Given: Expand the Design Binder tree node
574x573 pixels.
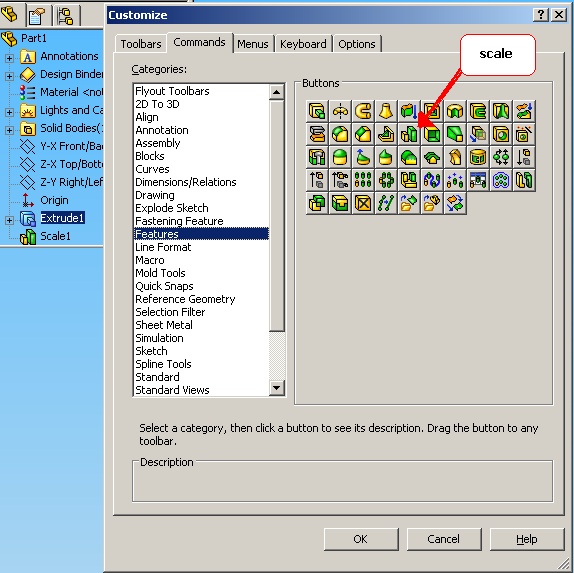Looking at the screenshot, I should [x=10, y=76].
